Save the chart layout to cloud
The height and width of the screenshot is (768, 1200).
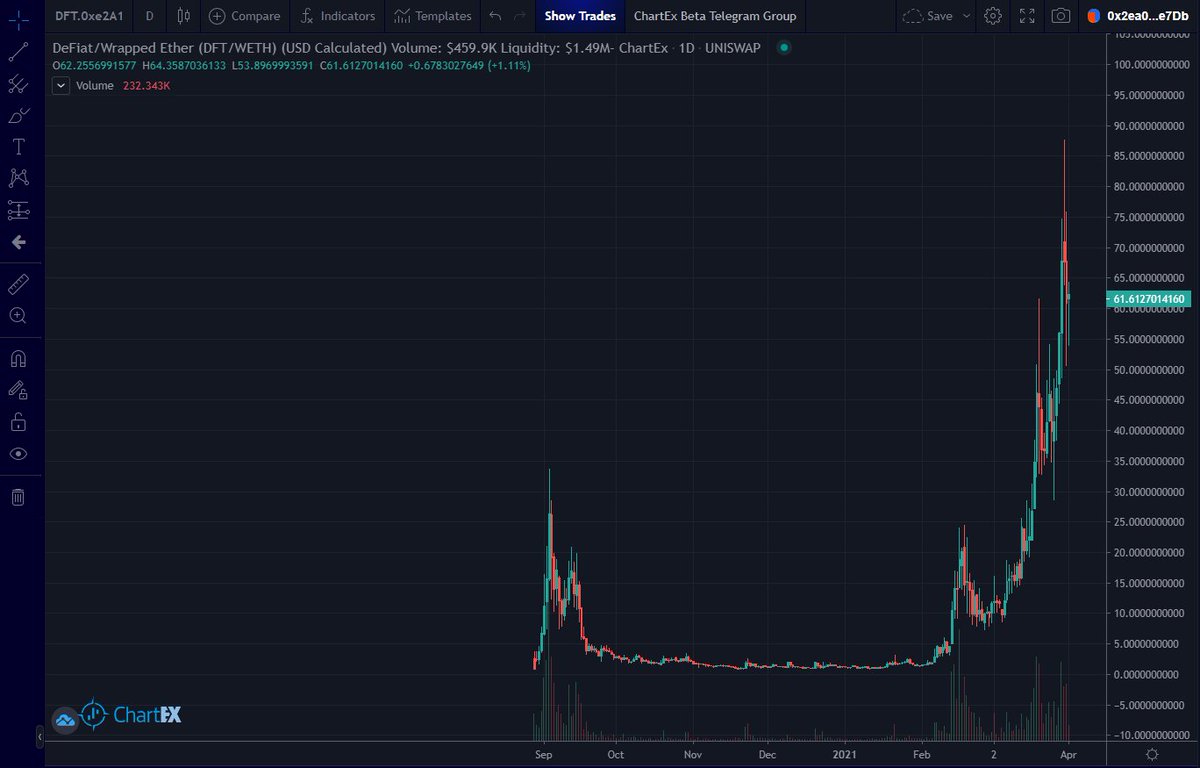click(x=927, y=16)
